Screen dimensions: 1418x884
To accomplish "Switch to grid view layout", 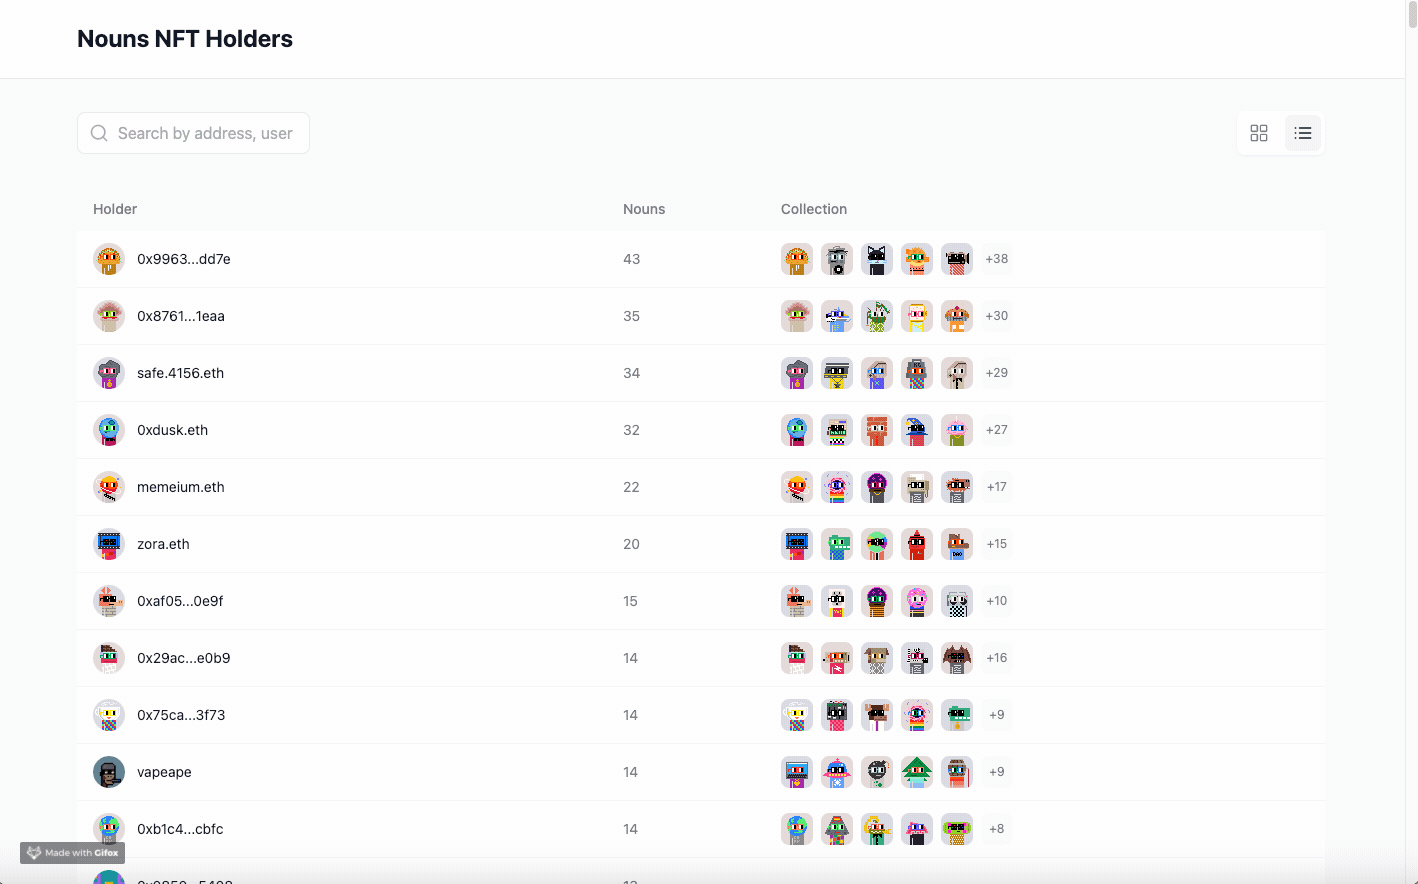I will [1259, 133].
